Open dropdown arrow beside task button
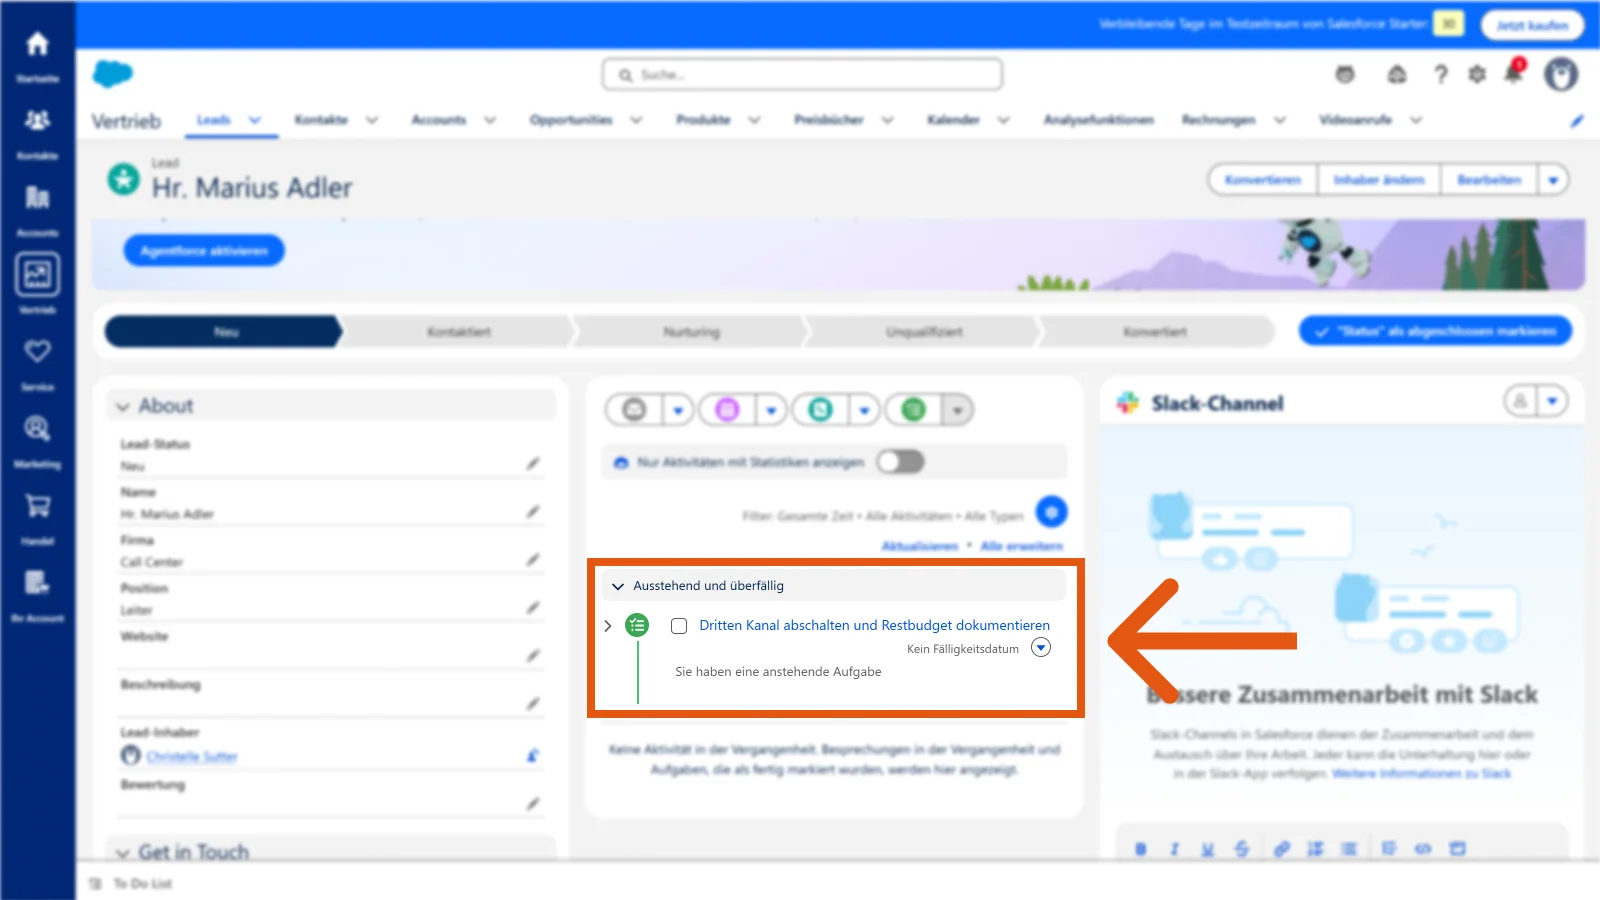1600x900 pixels. pos(957,410)
